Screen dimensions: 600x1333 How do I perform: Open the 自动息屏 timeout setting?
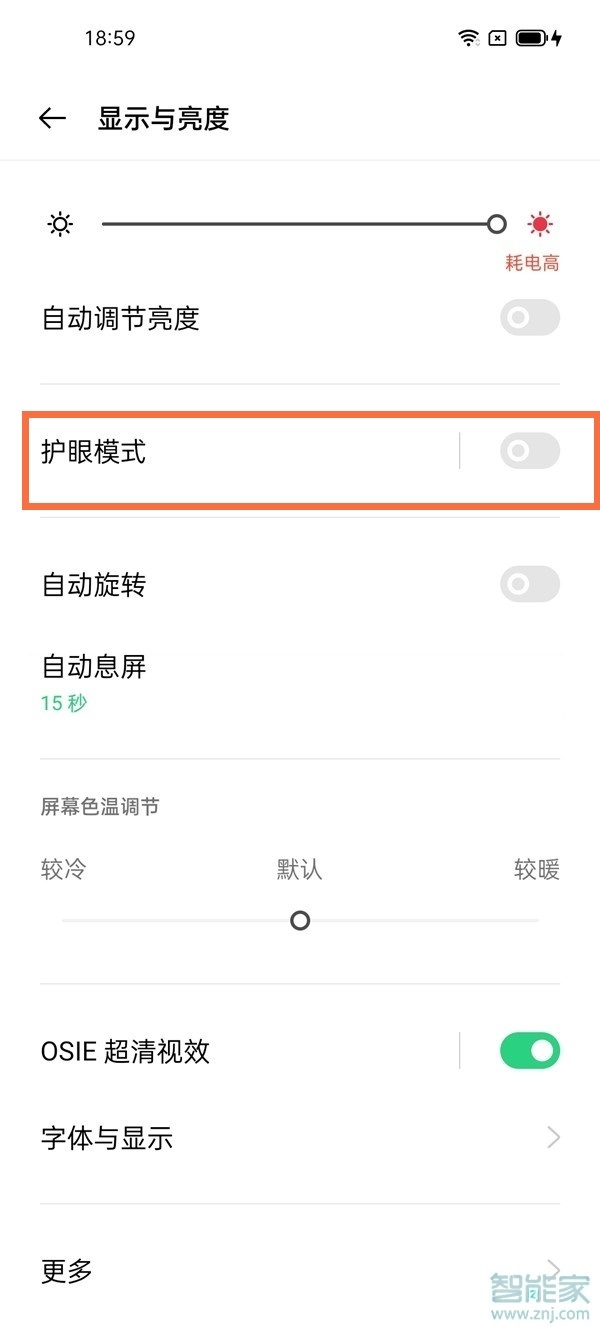(94, 666)
